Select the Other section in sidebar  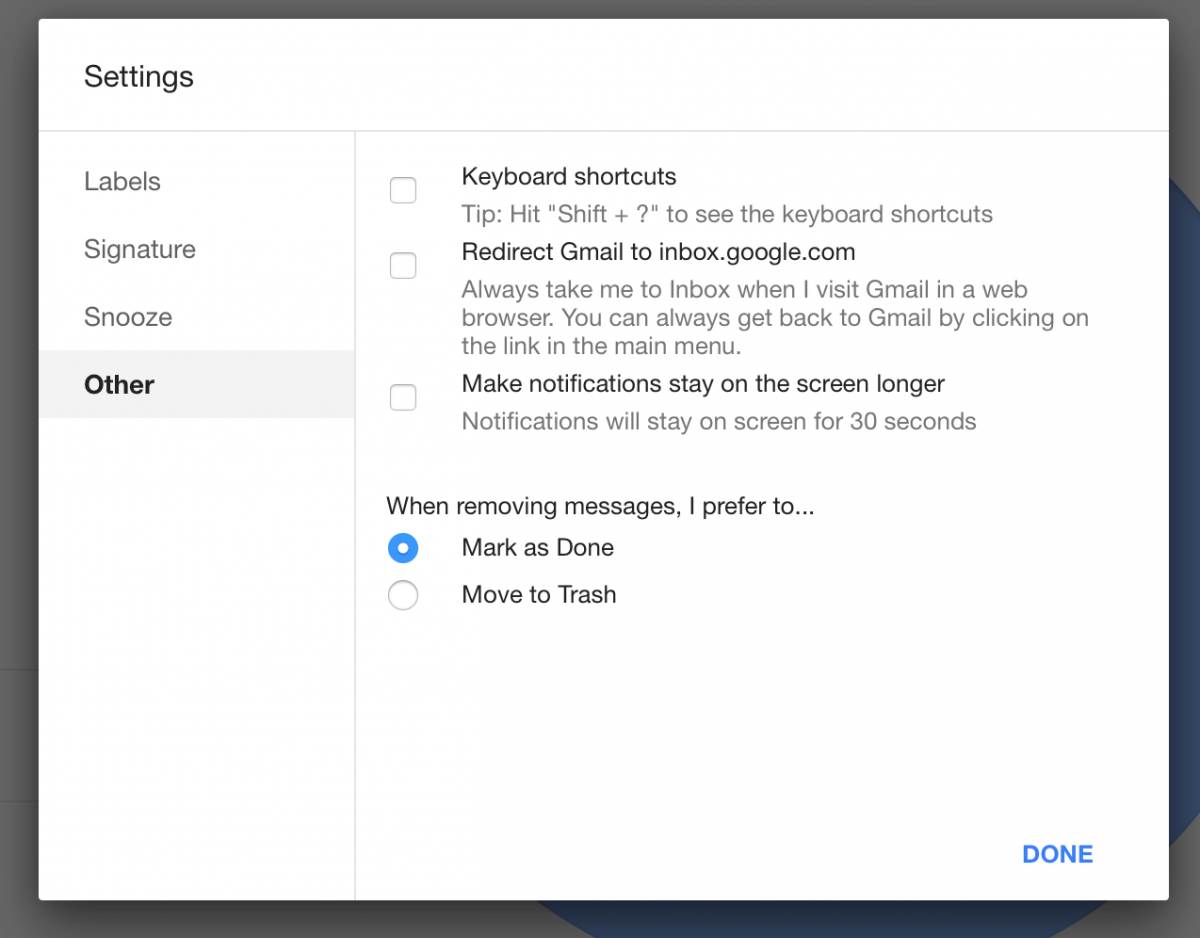coord(119,385)
